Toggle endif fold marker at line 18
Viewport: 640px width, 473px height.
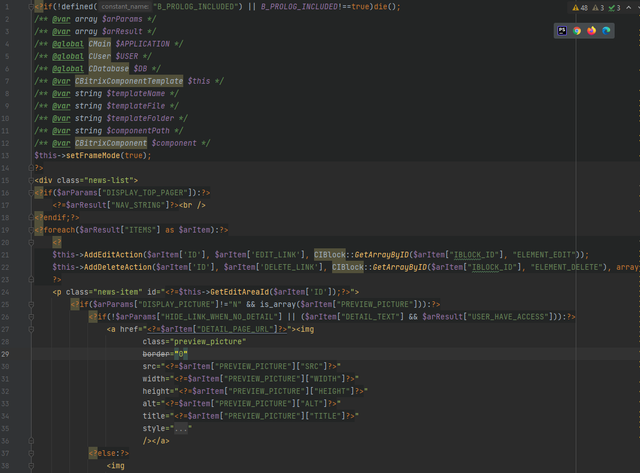tap(31, 218)
